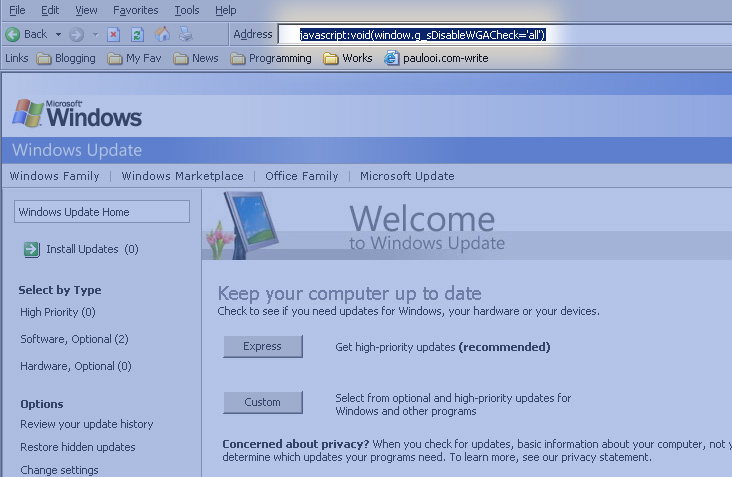The width and height of the screenshot is (732, 477).
Task: Open the Blogging links folder
Action: (66, 58)
